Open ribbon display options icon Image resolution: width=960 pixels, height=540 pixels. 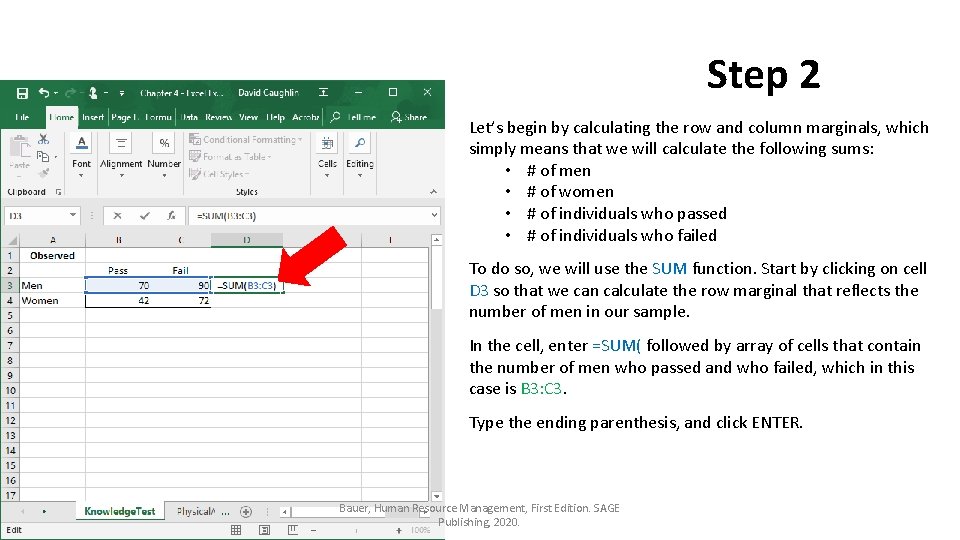click(323, 92)
